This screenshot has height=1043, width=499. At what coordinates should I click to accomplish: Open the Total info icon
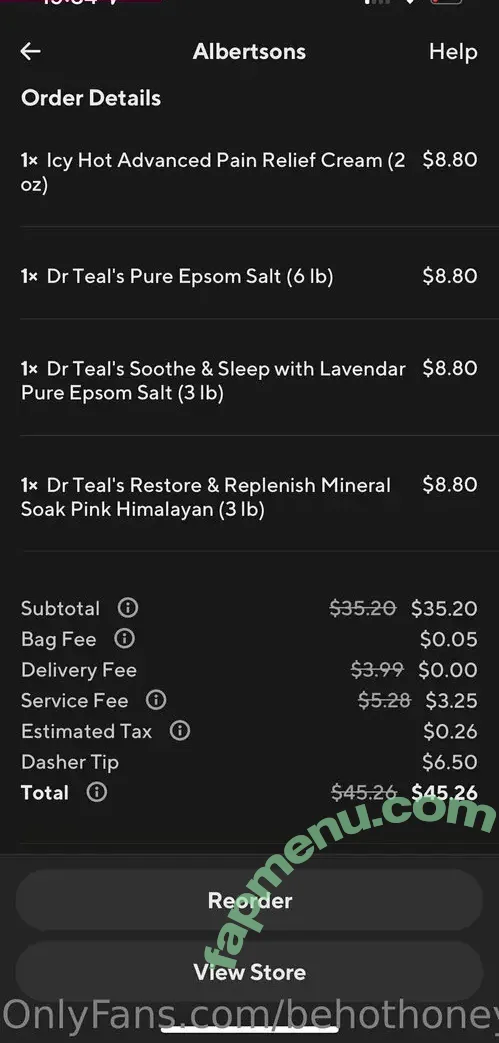(x=96, y=792)
